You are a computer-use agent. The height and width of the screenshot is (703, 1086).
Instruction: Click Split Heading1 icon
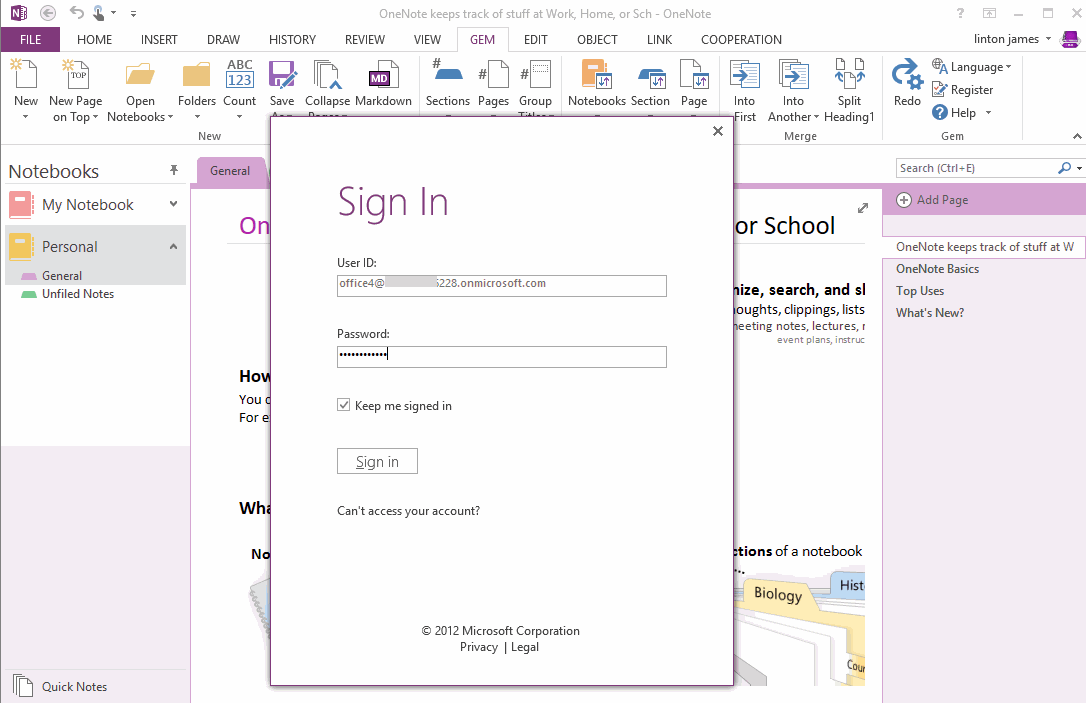pos(849,74)
